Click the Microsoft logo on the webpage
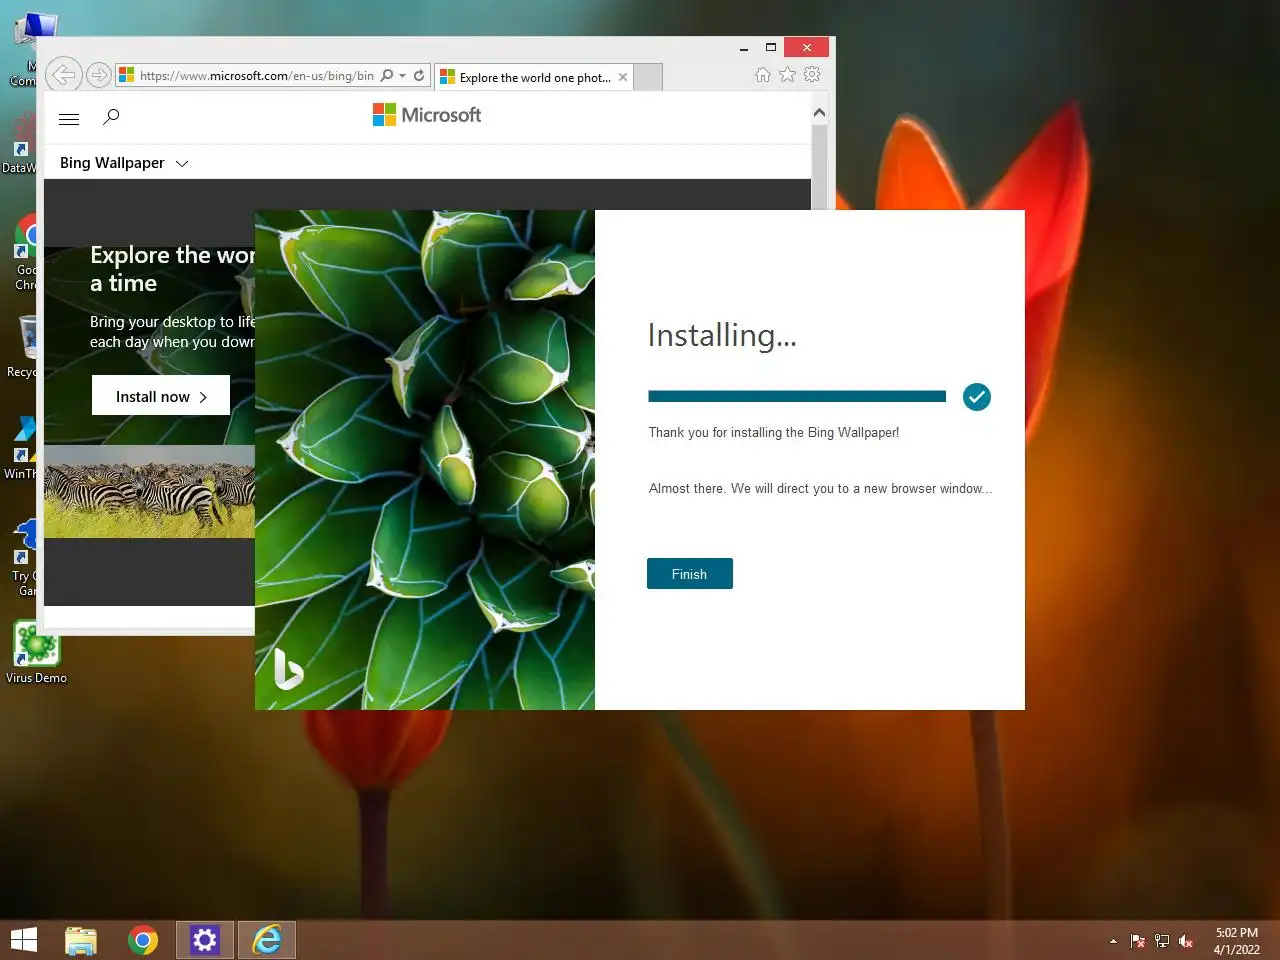 tap(427, 115)
